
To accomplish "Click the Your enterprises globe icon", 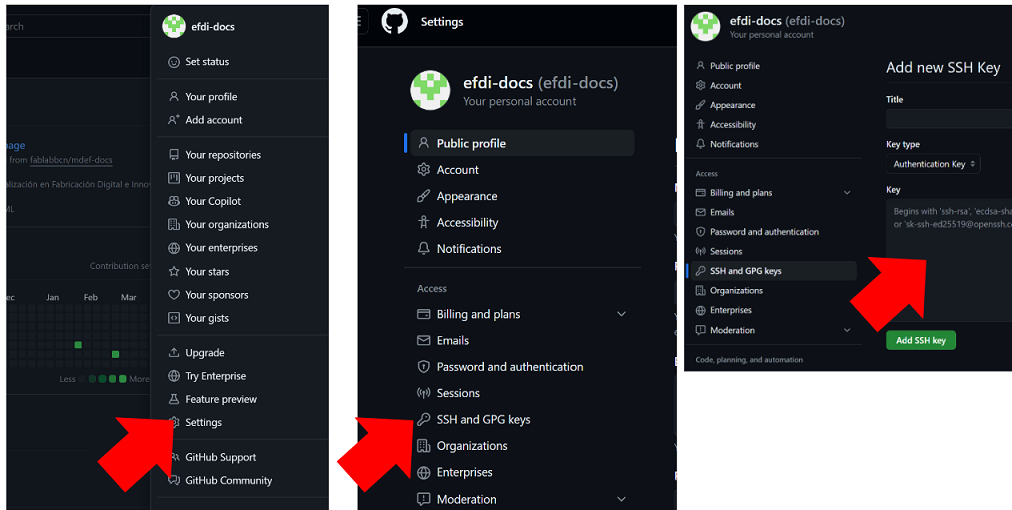I will pos(174,248).
